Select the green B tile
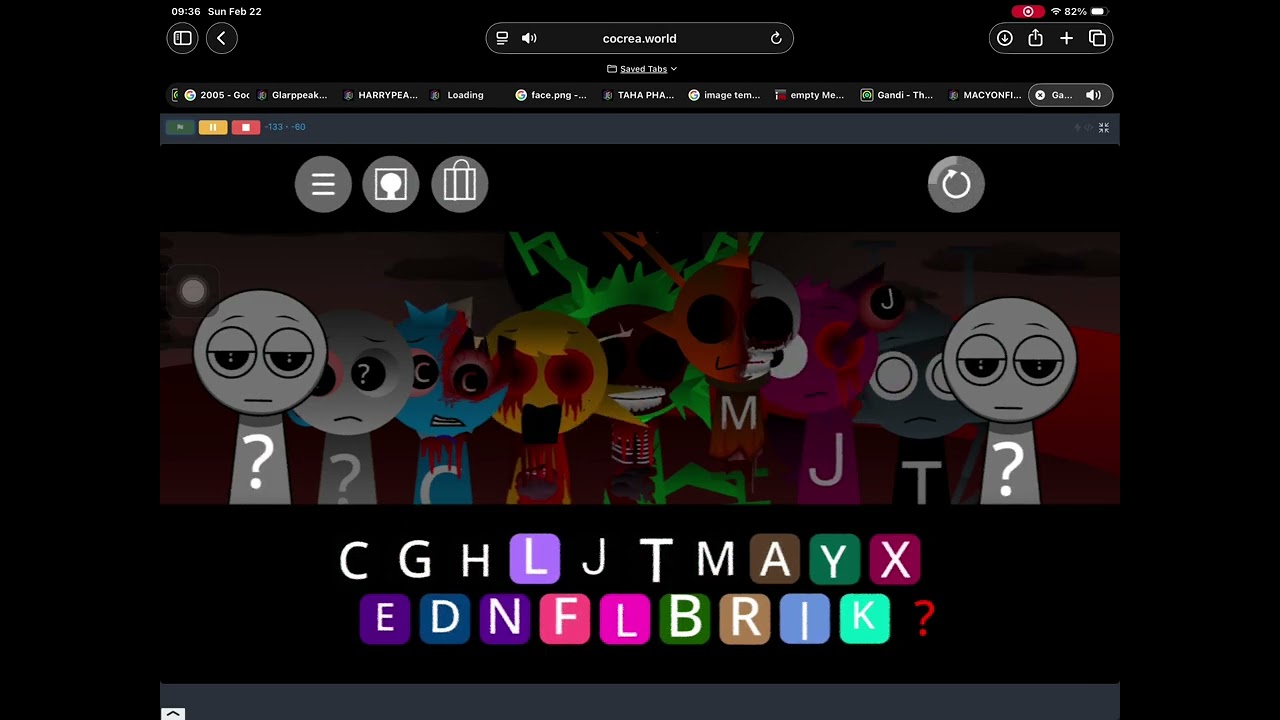This screenshot has width=1280, height=720. coord(685,619)
